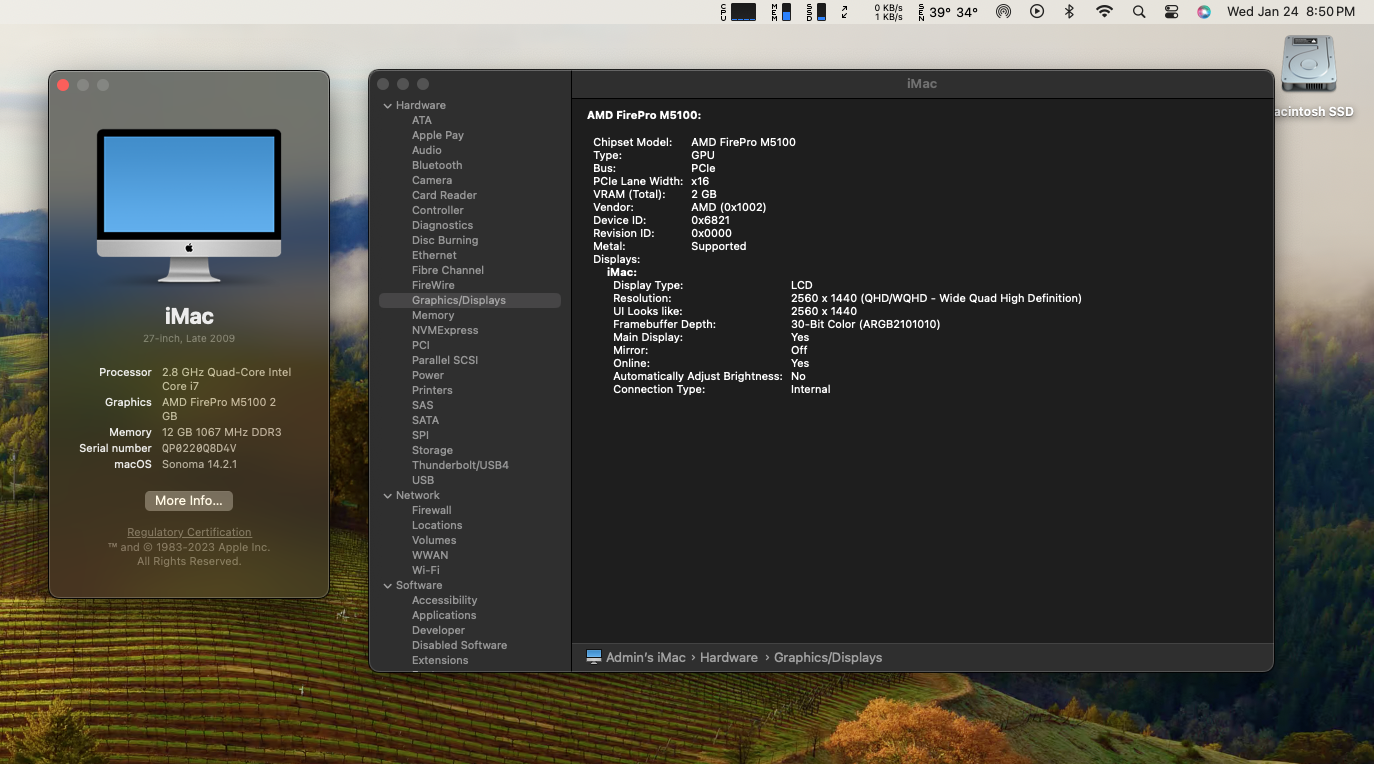Select Storage in the hardware list
This screenshot has width=1374, height=764.
click(x=432, y=450)
